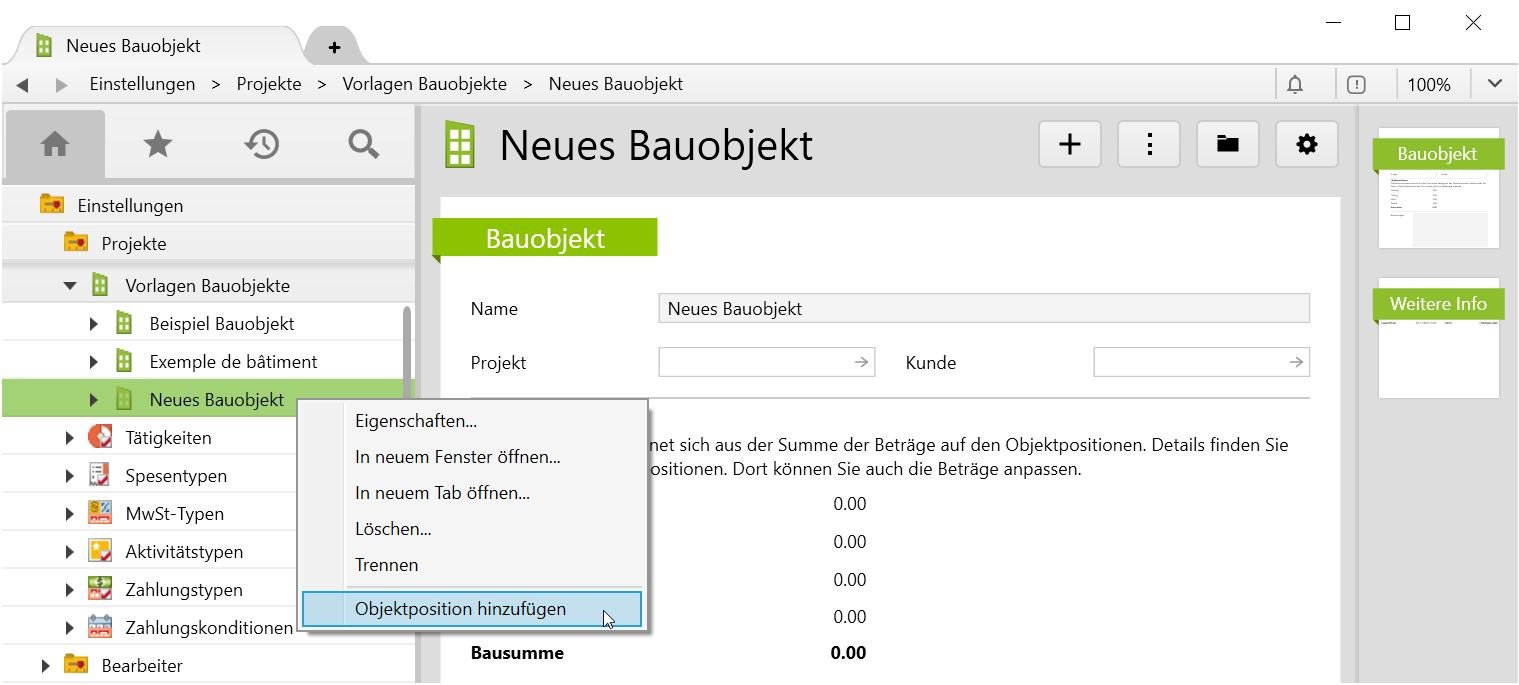Screen dimensions: 1519x685
Task: Expand the Tätigkeiten tree node
Action: 70,438
